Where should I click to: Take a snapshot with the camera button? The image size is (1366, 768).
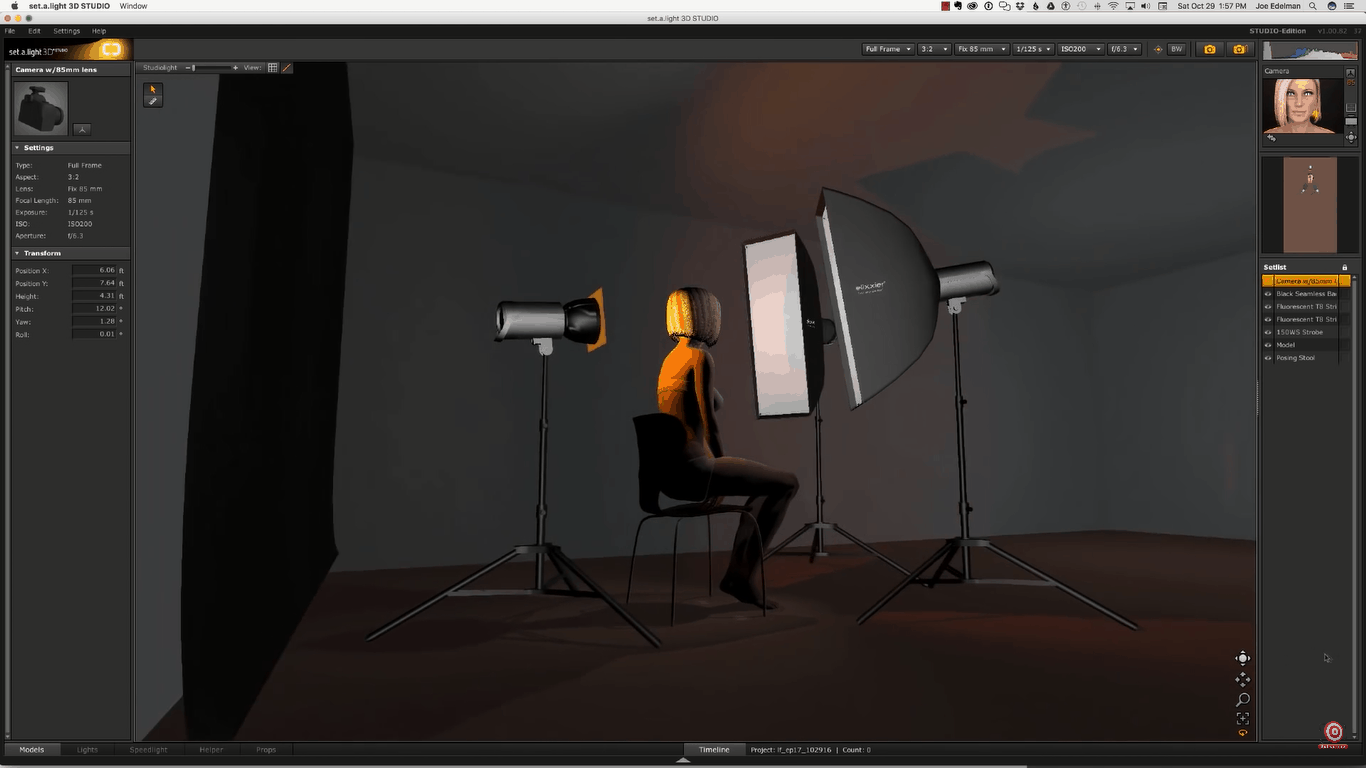(x=1210, y=49)
